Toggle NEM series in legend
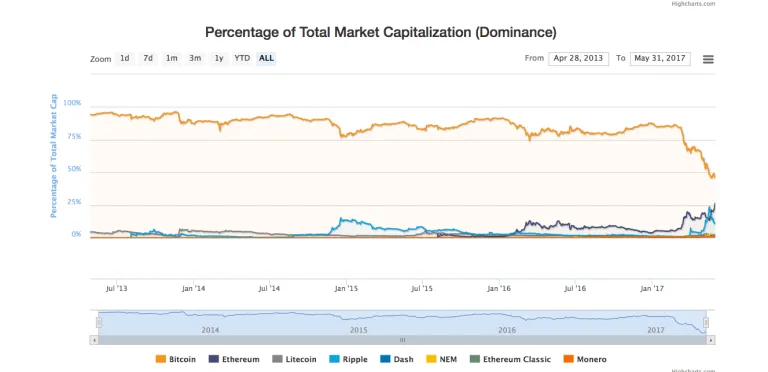The image size is (768, 372). (441, 359)
